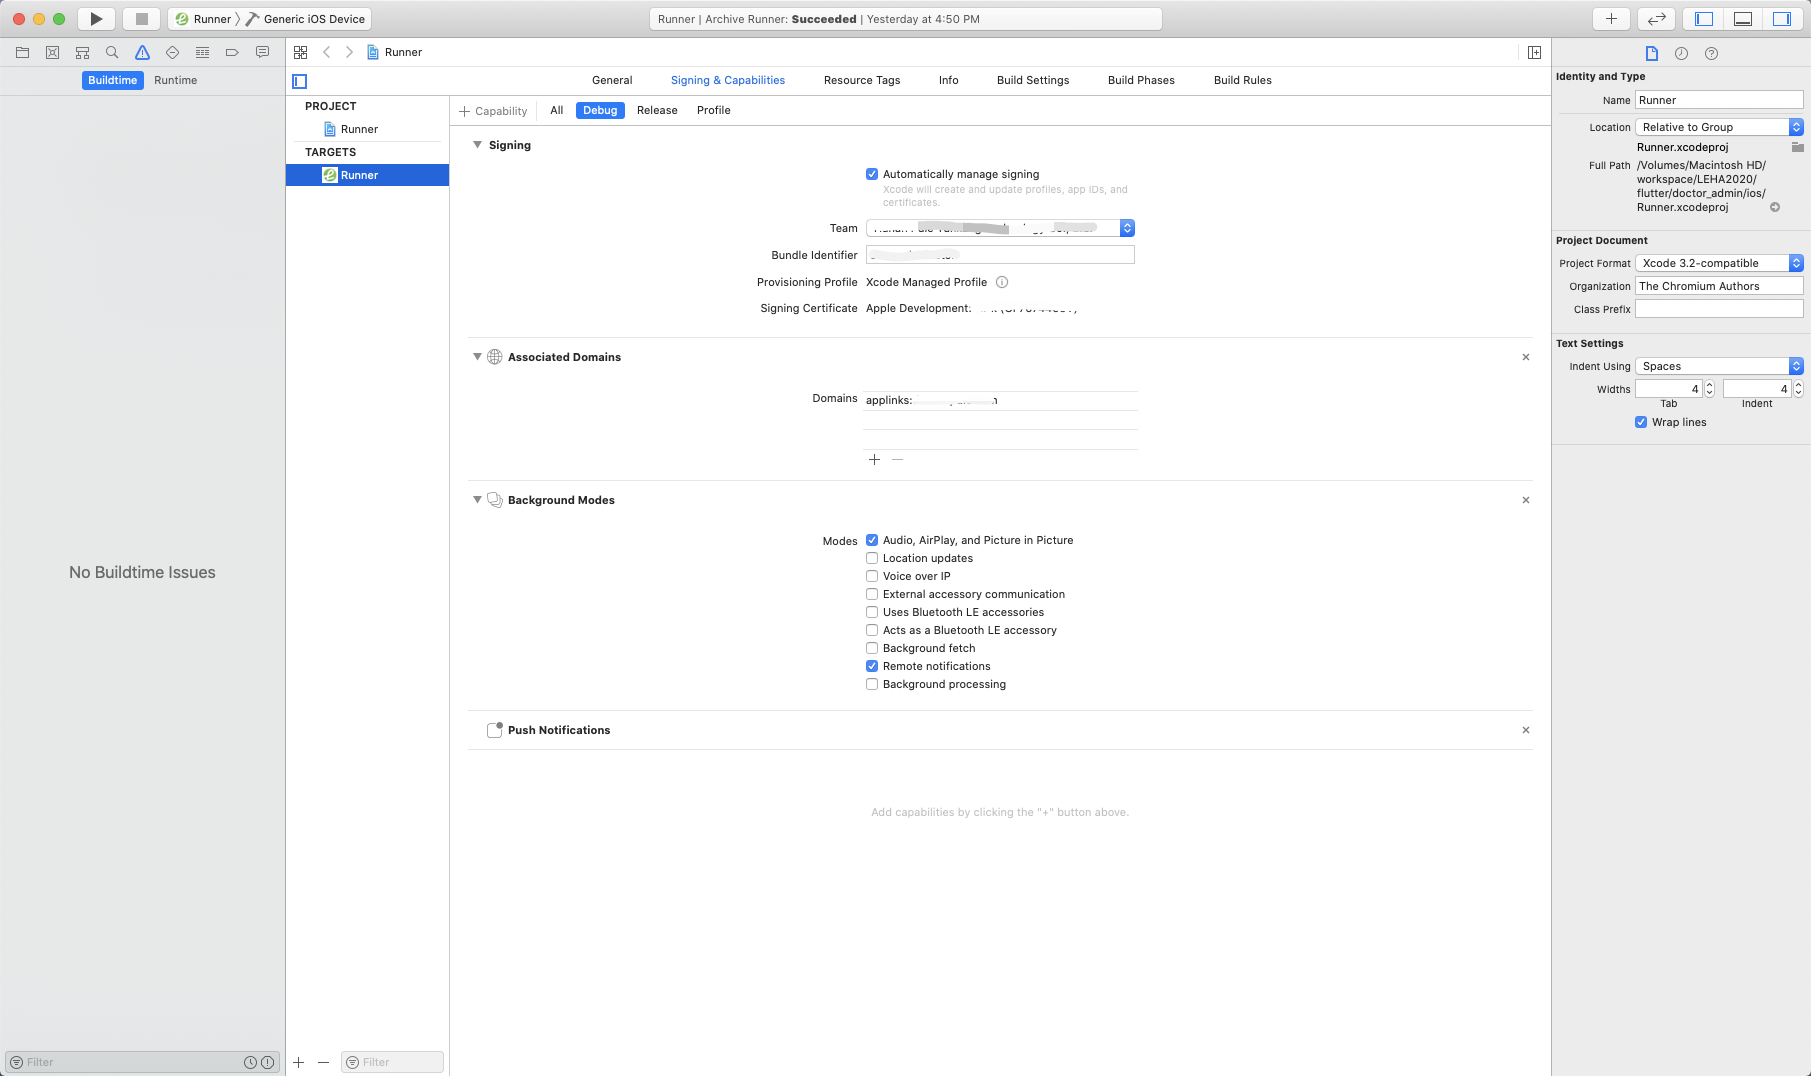Viewport: 1811px width, 1076px height.
Task: Open the Build Settings tab
Action: [1033, 80]
